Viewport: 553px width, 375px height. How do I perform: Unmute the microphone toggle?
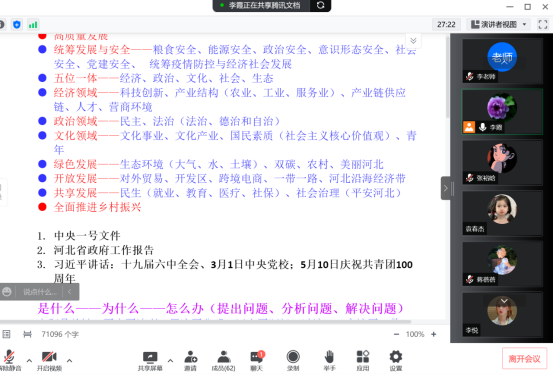9,357
